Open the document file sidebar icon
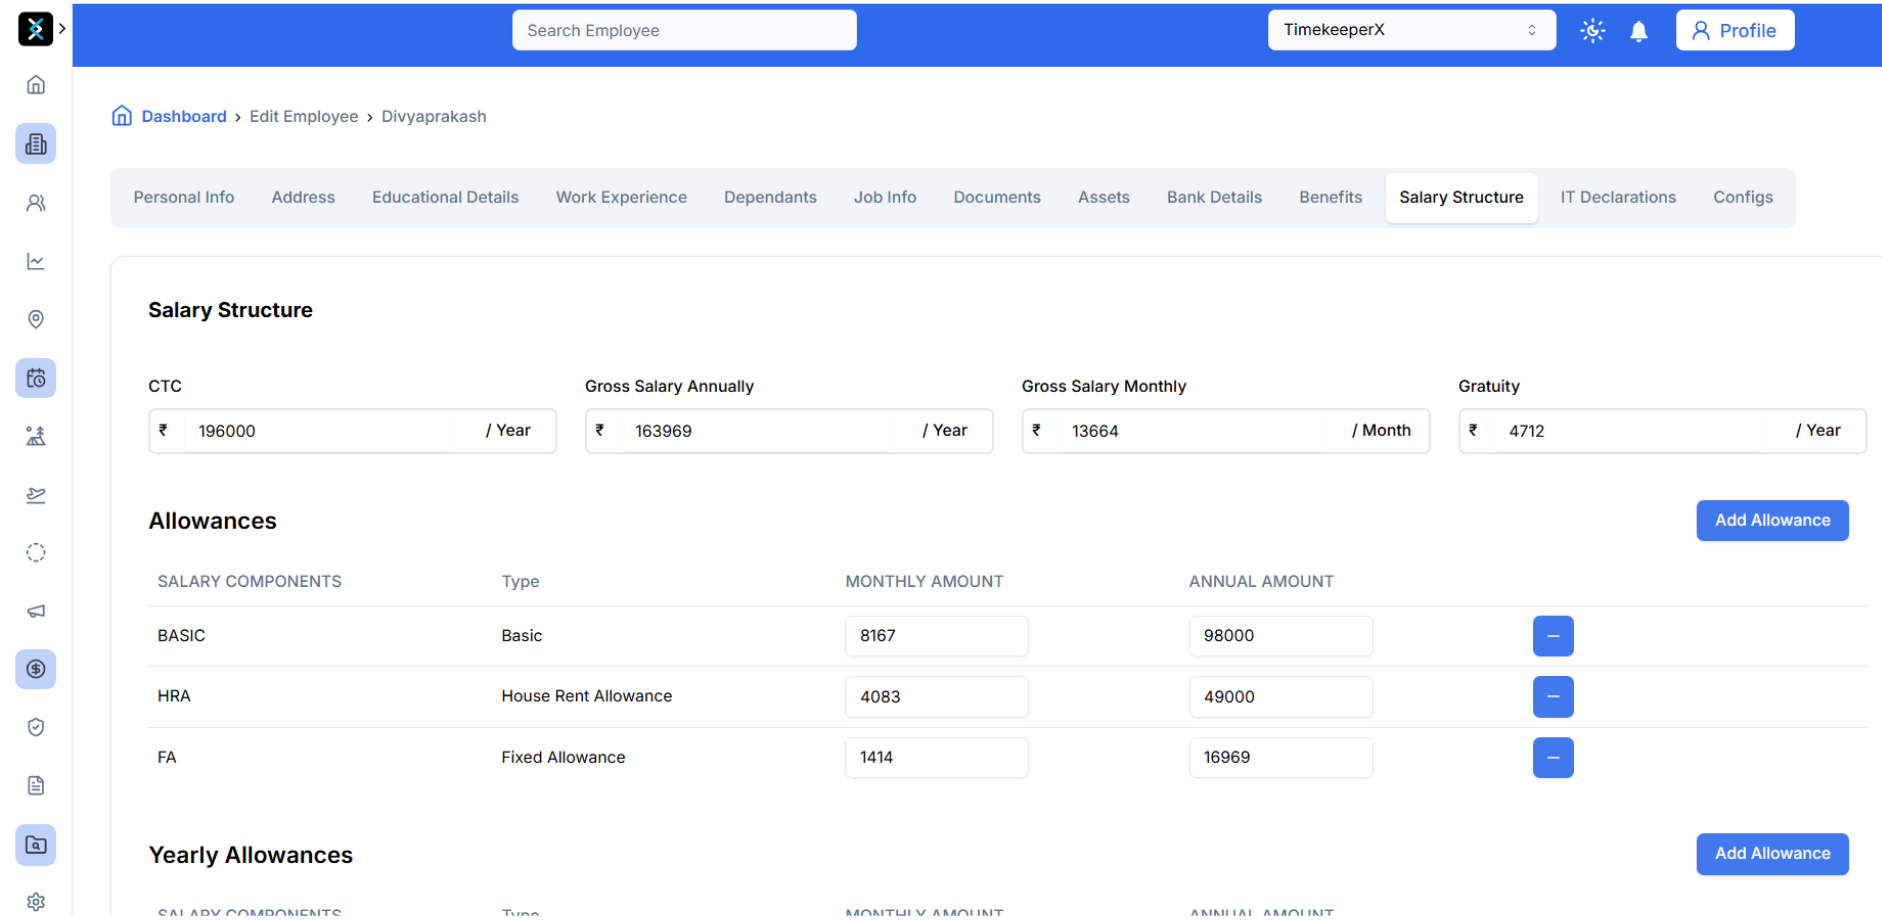The height and width of the screenshot is (920, 1882). coord(36,785)
